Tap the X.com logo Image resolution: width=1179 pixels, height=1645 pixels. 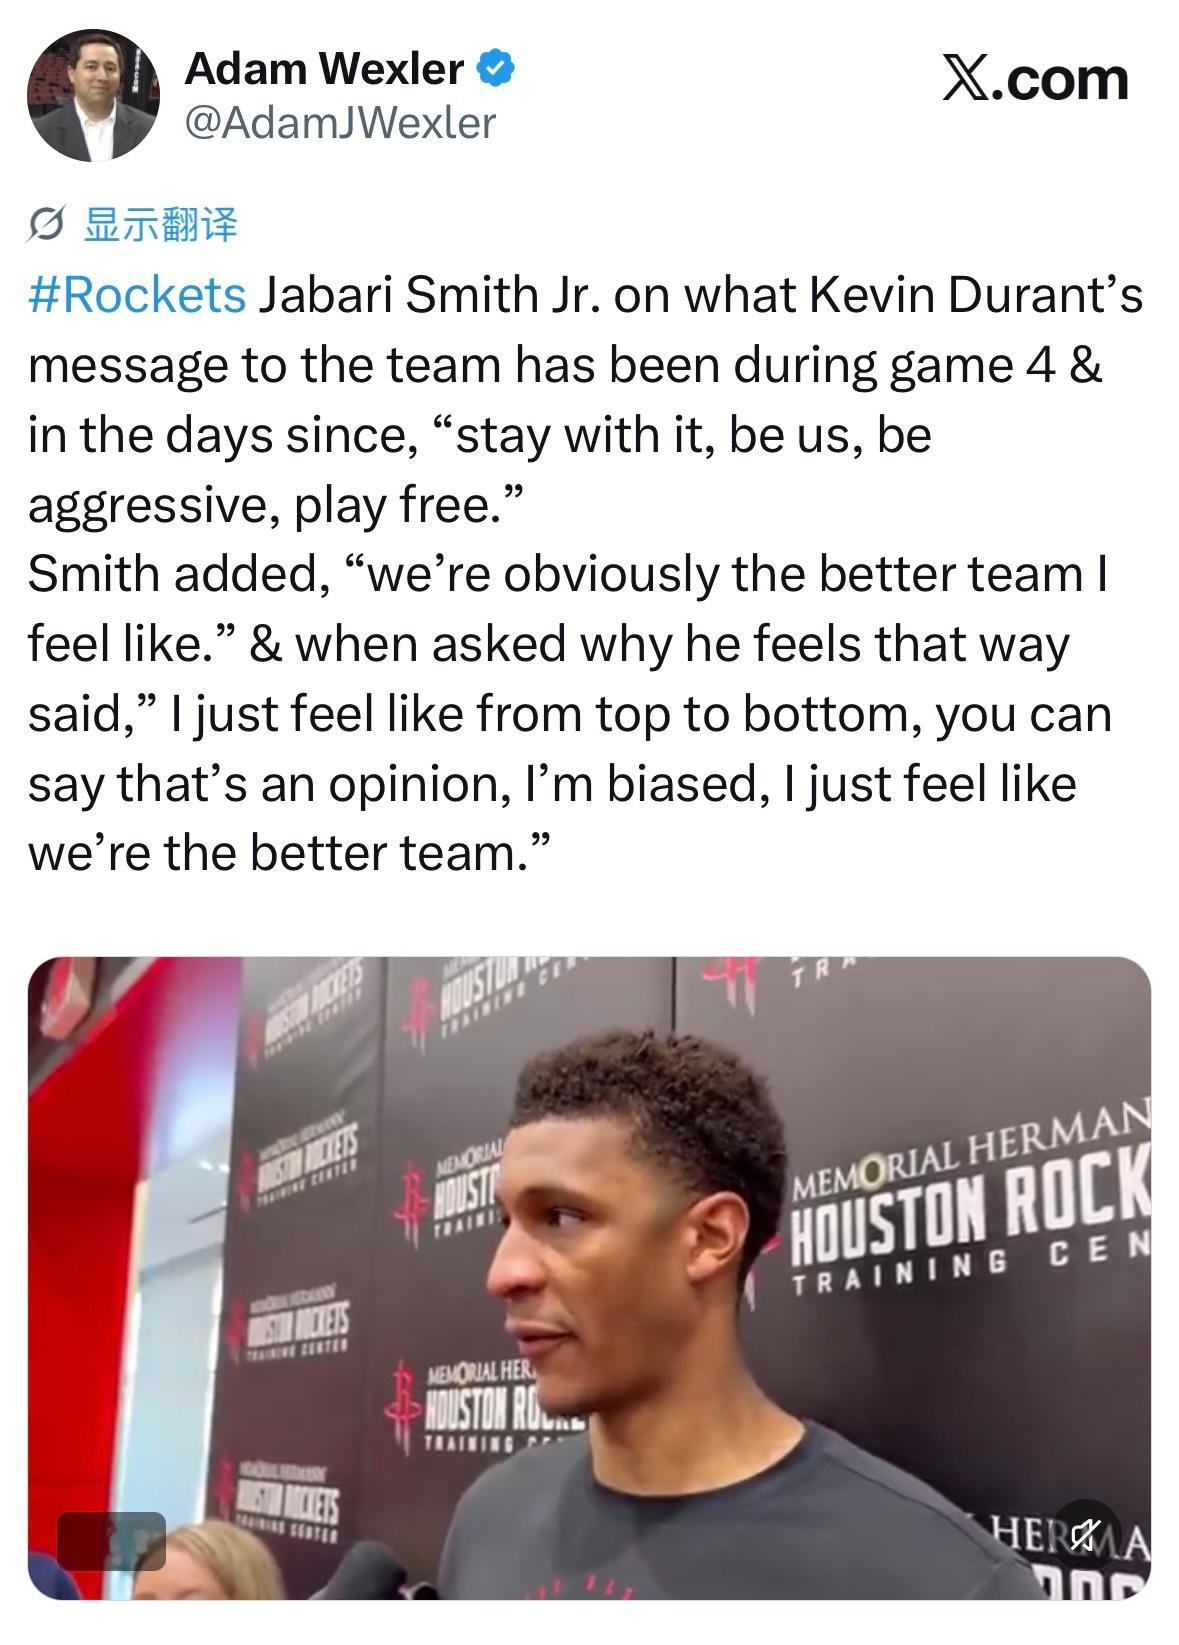[1036, 79]
